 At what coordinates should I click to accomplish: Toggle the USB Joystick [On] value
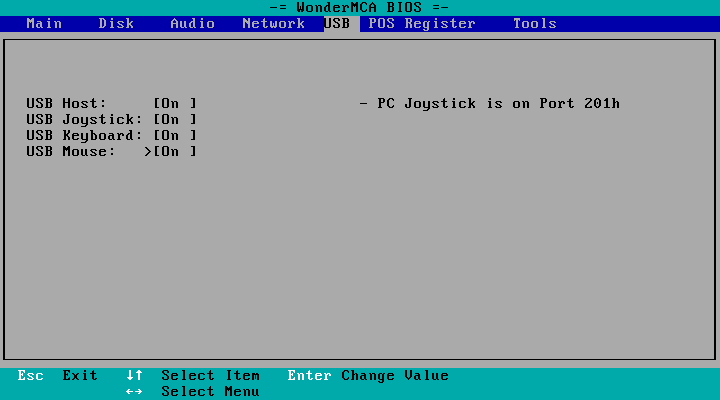tap(175, 119)
